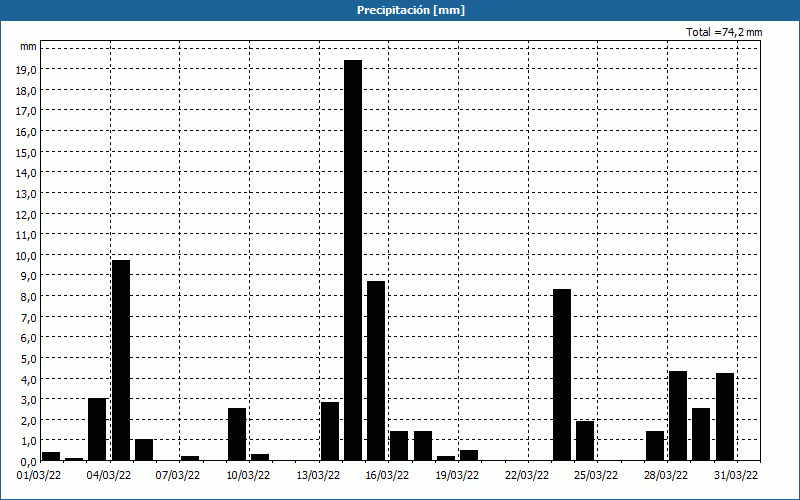Click the "8,0" y-axis label
The height and width of the screenshot is (500, 800).
click(x=28, y=296)
